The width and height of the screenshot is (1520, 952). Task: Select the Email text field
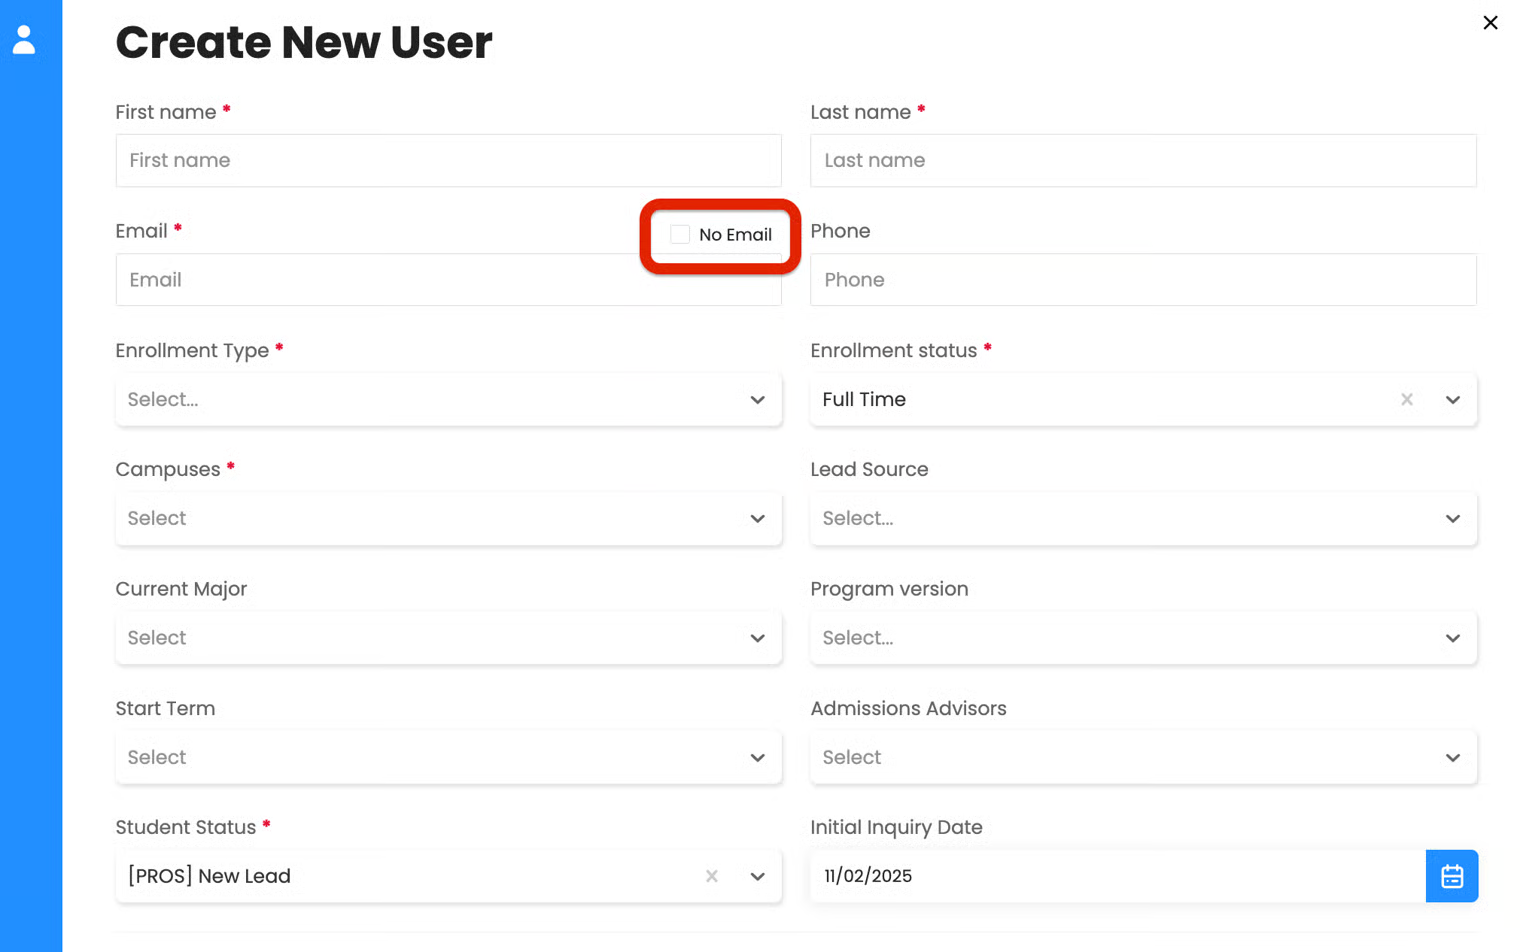[x=380, y=280]
